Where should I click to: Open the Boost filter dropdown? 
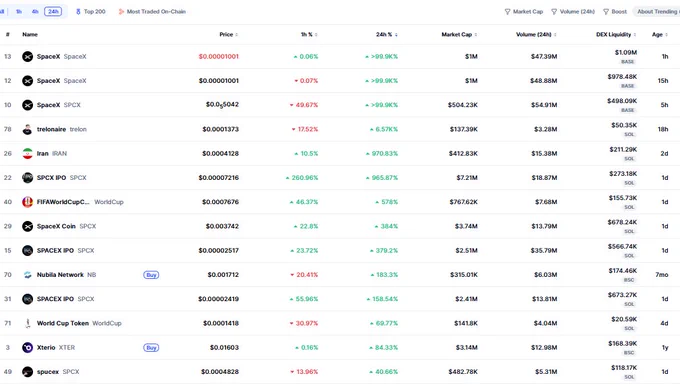click(x=615, y=12)
